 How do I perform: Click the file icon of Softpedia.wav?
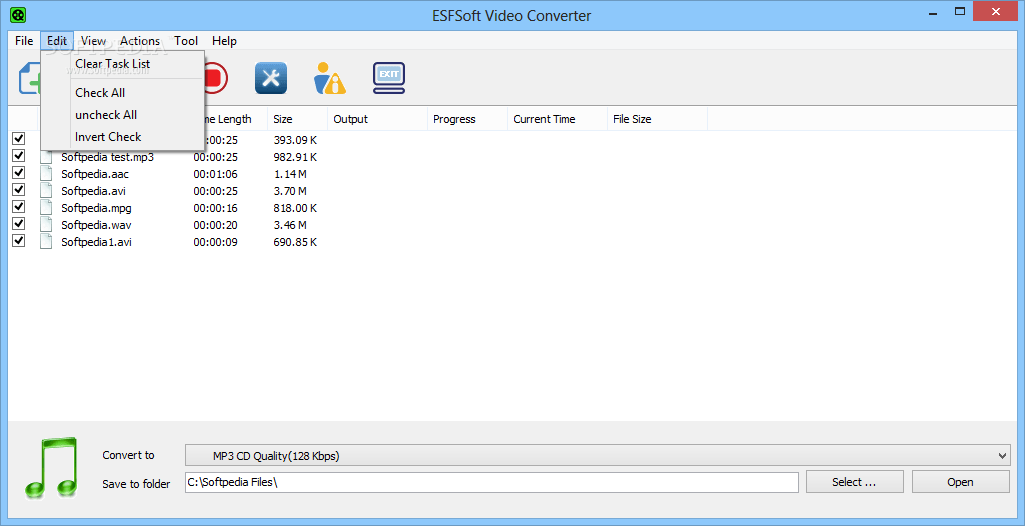pyautogui.click(x=46, y=225)
